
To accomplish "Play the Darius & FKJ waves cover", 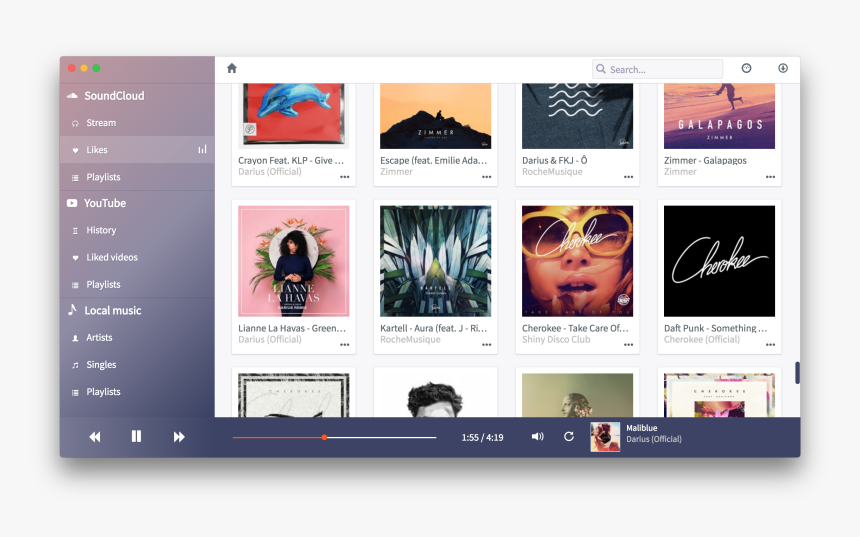I will 578,116.
